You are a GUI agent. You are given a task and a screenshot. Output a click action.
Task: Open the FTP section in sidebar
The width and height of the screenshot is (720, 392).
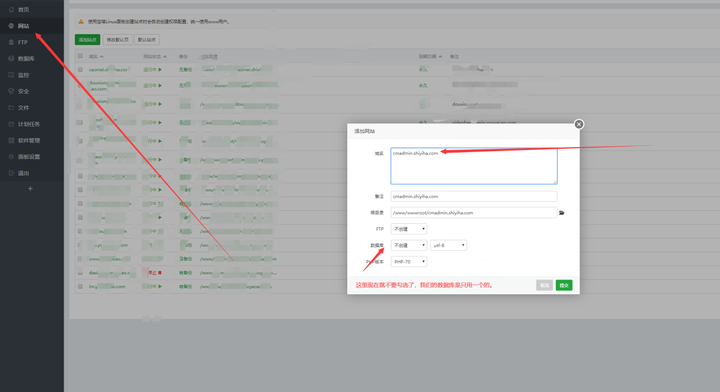coord(19,42)
